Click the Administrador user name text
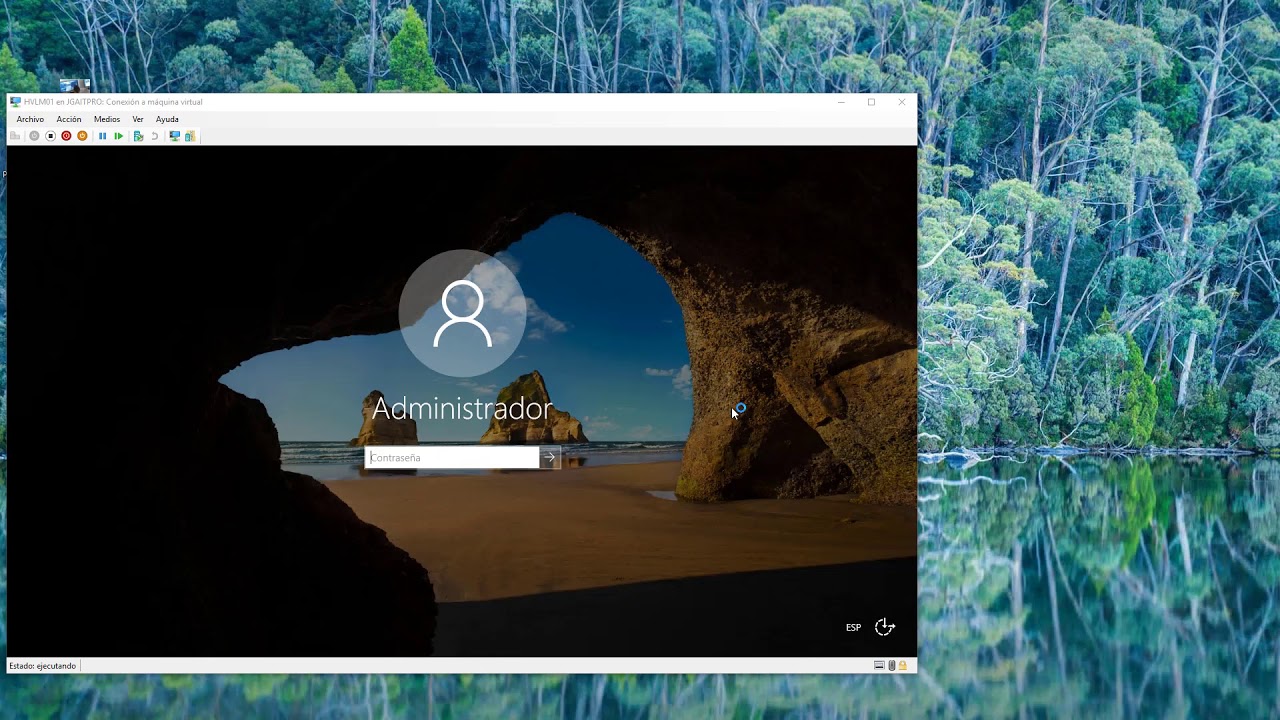This screenshot has height=720, width=1280. (x=462, y=408)
